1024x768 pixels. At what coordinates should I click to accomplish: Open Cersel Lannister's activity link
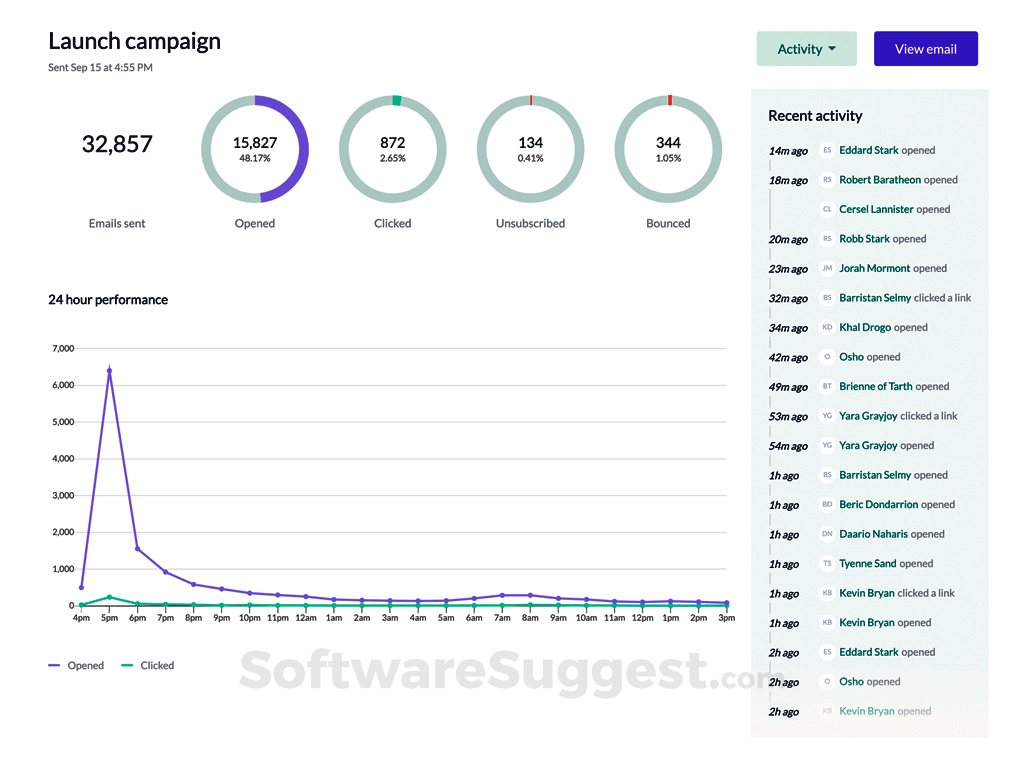coord(876,209)
